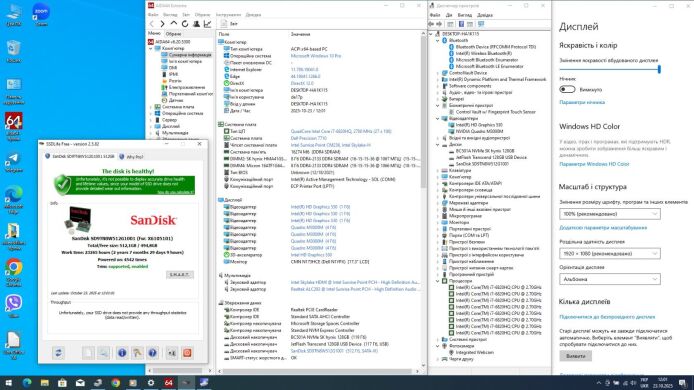Open Mail app from taskbar
The image size is (694, 390).
80,382
